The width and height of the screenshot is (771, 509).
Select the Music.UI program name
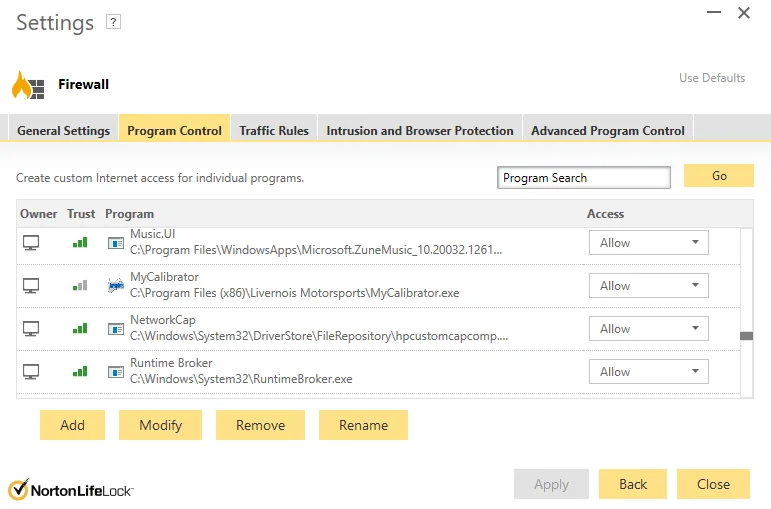coord(152,234)
